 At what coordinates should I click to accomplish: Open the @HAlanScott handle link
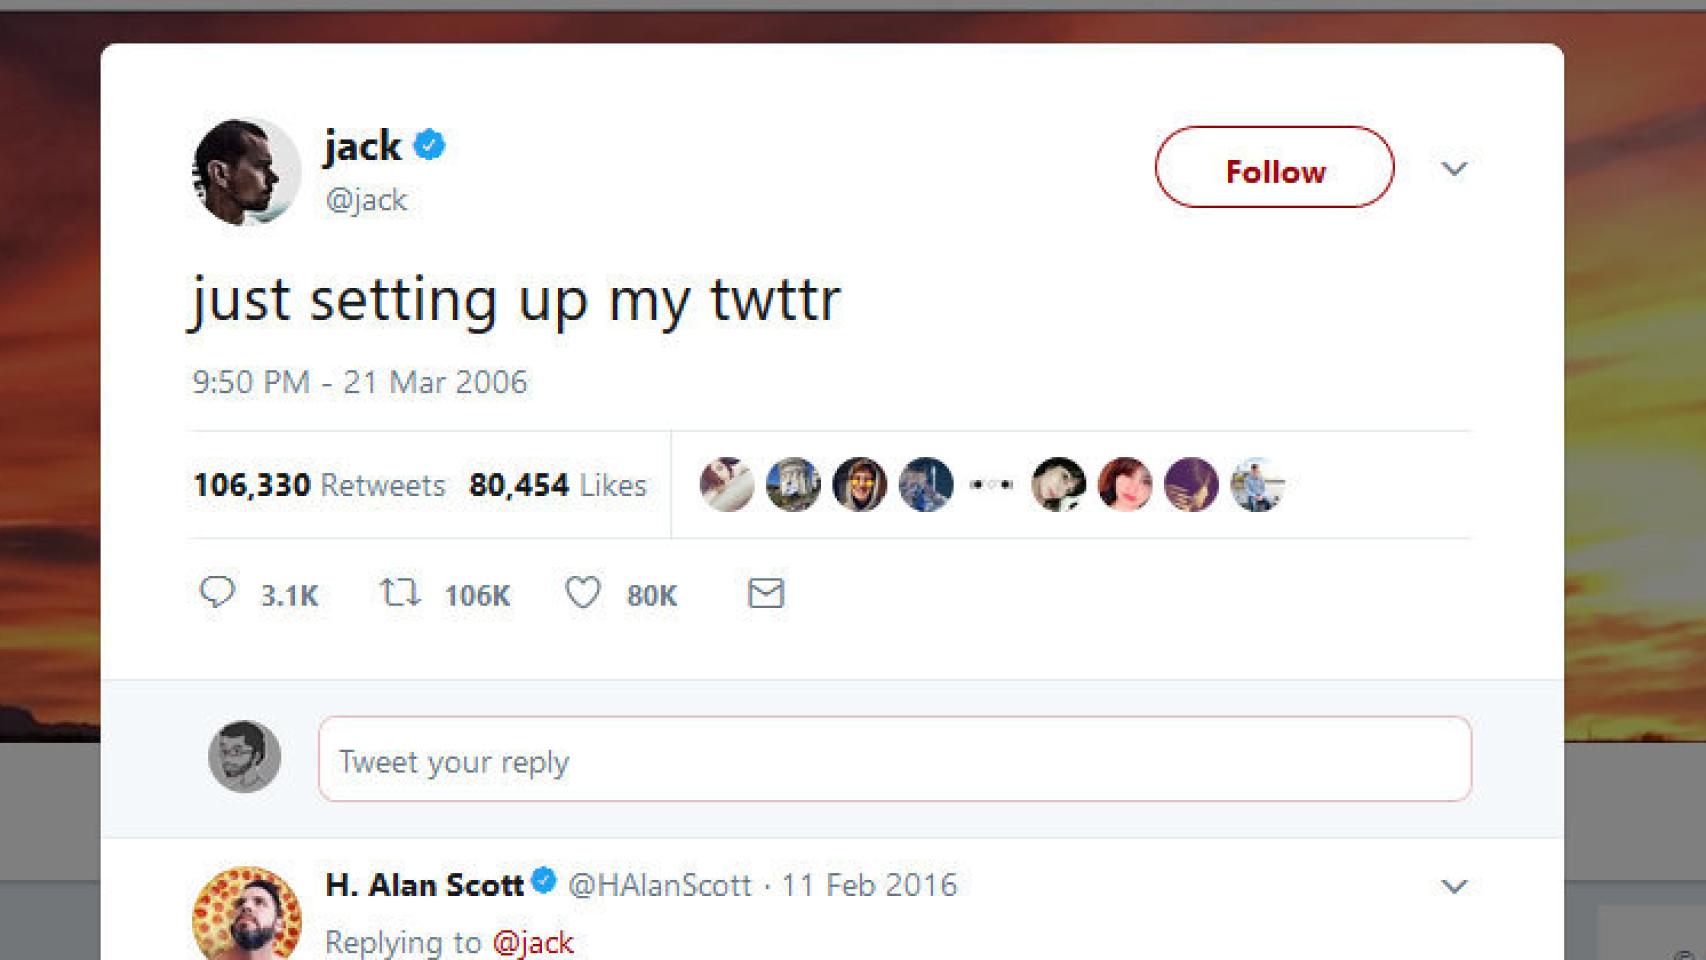(x=659, y=885)
